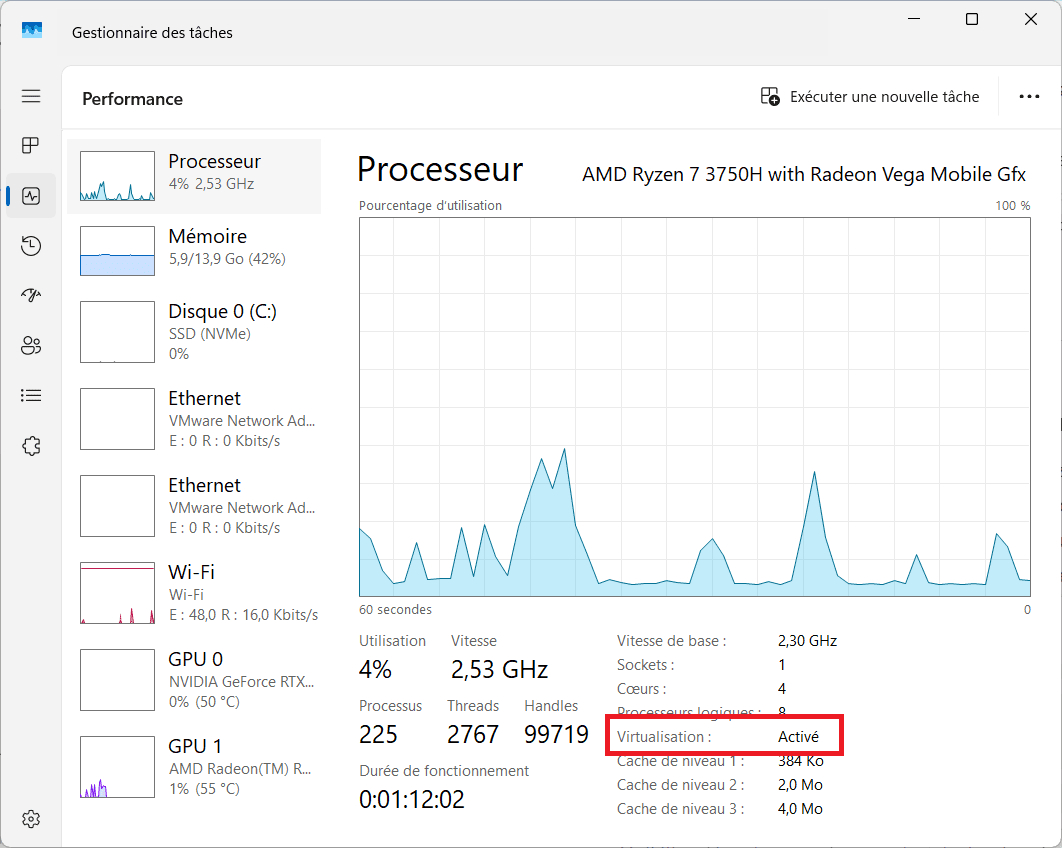Screen dimensions: 1062x848
Task: Click the level 2 cache value '2,0 Mo'
Action: coord(800,785)
